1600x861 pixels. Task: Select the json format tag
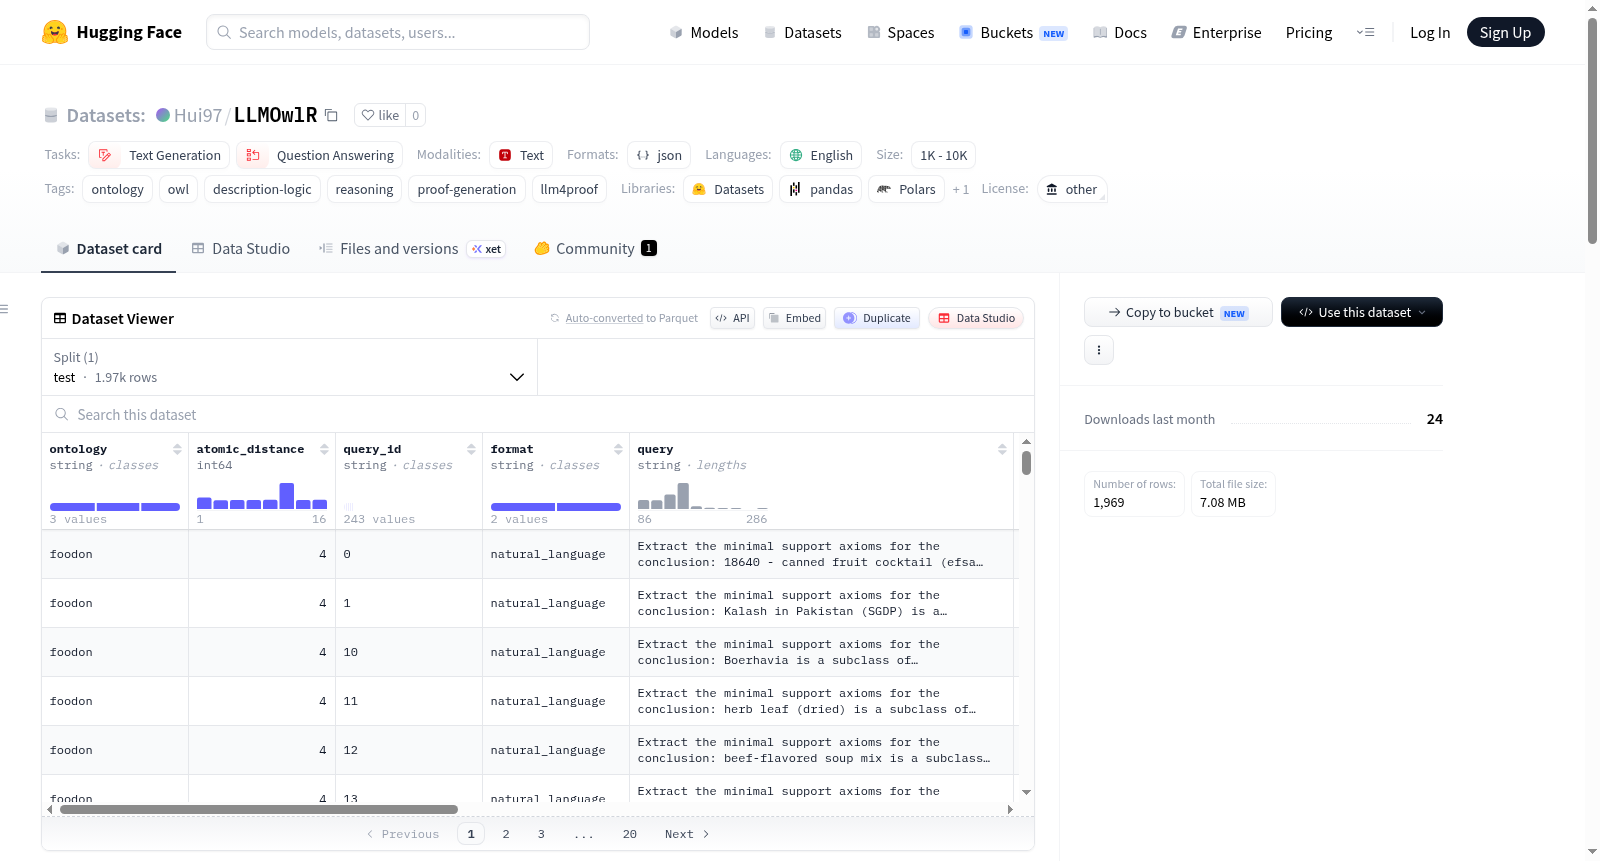[659, 155]
